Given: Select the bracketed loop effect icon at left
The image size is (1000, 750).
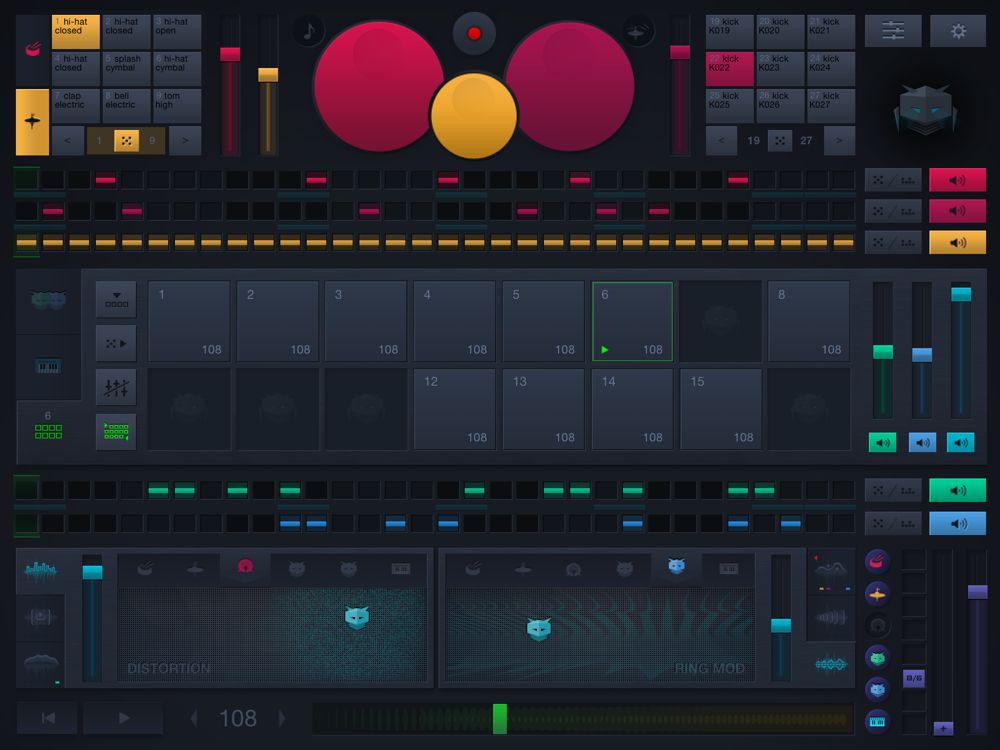Looking at the screenshot, I should coord(40,617).
